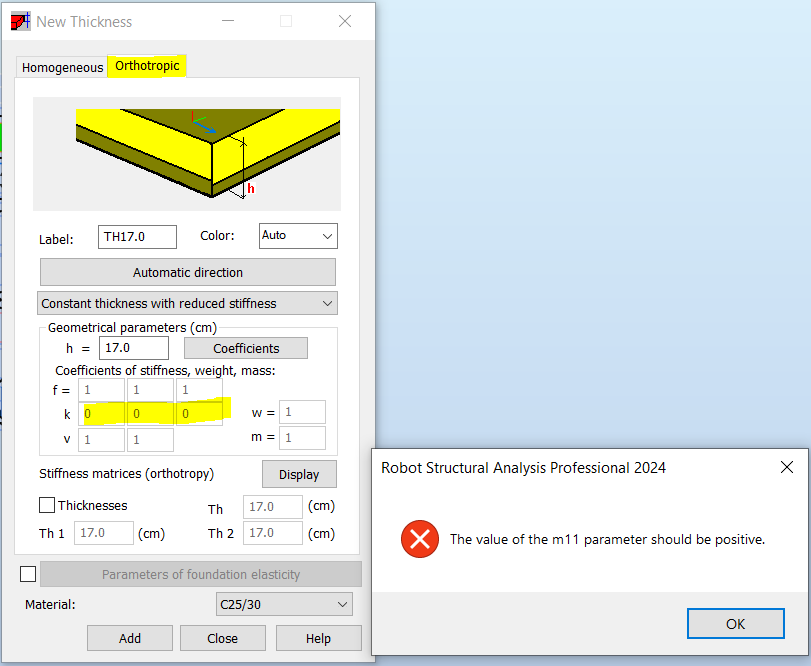Viewport: 811px width, 666px height.
Task: Open the Color dropdown set to Auto
Action: point(298,236)
